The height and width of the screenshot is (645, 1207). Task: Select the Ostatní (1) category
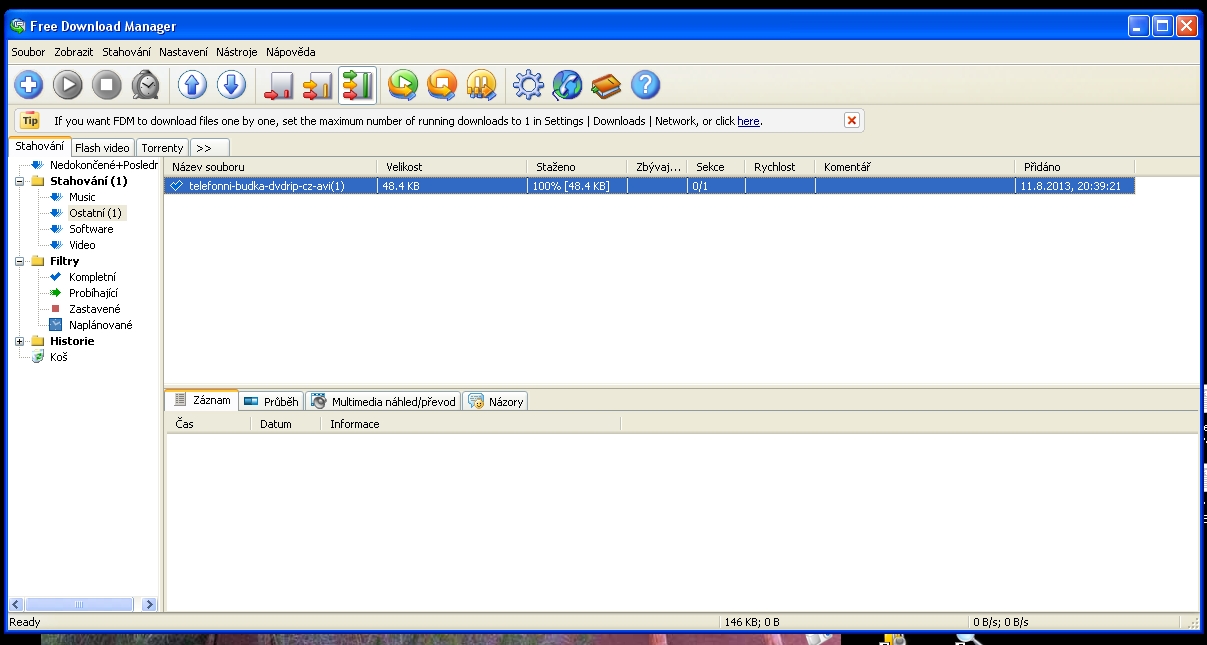point(95,213)
